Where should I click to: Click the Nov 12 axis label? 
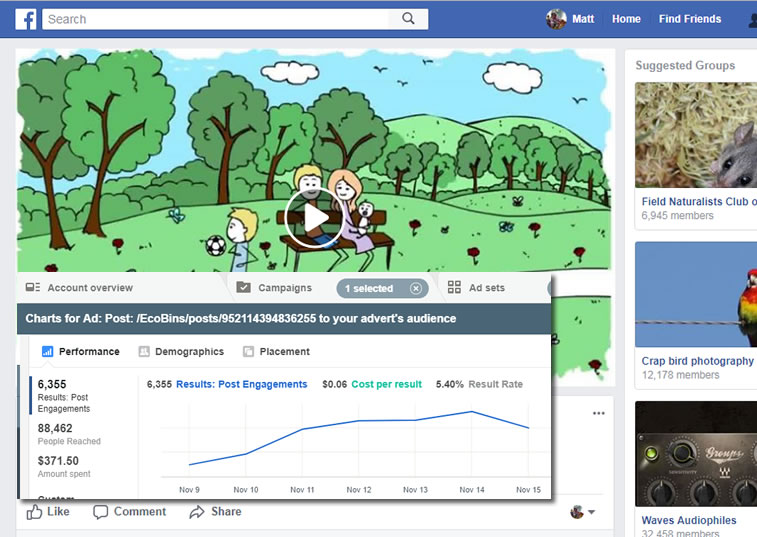(x=359, y=490)
